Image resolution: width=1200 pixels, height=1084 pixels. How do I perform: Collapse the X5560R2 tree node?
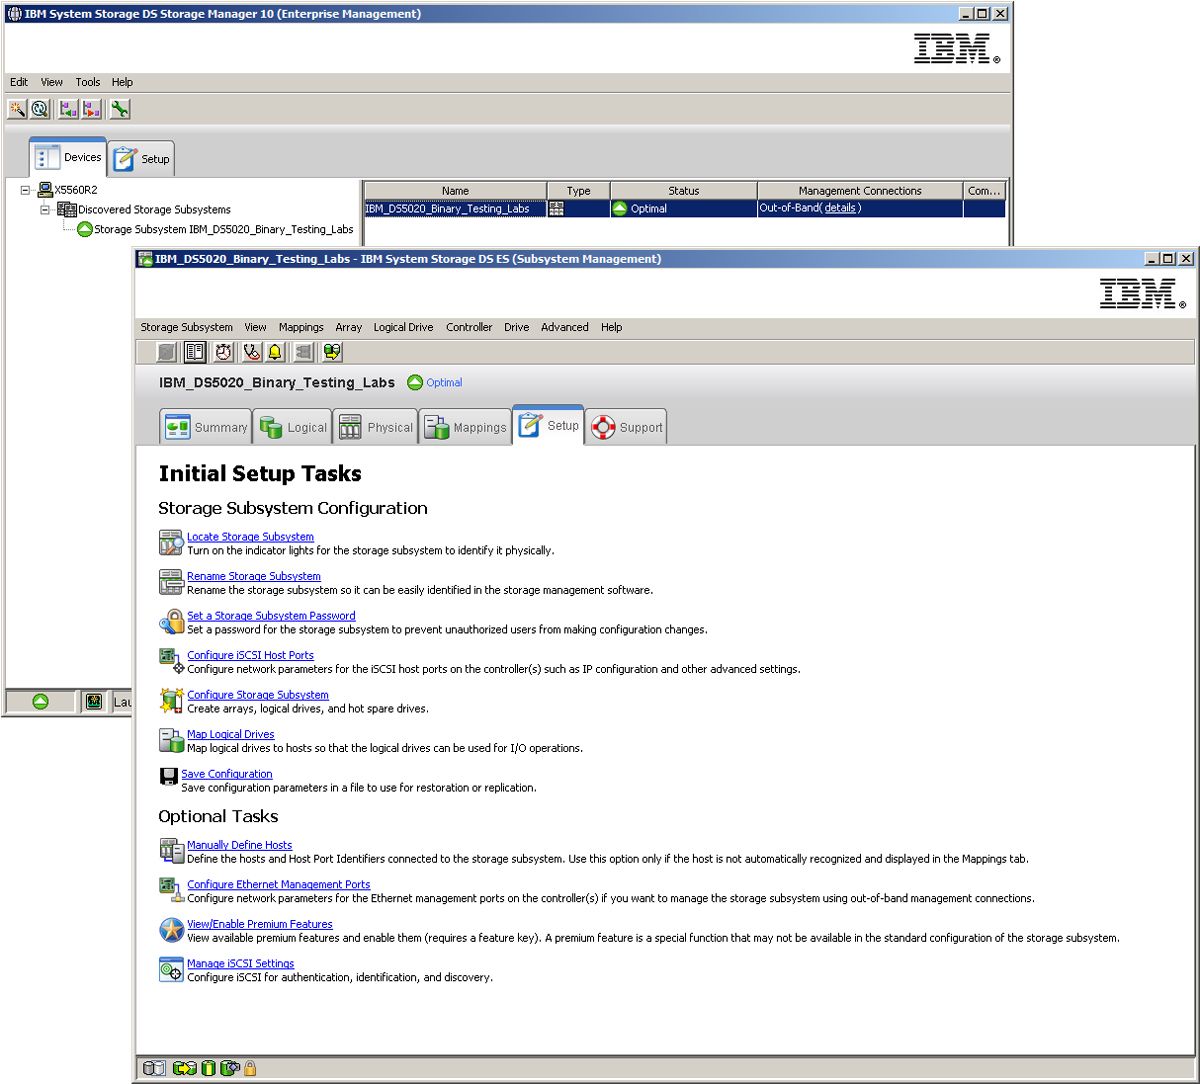pos(26,190)
